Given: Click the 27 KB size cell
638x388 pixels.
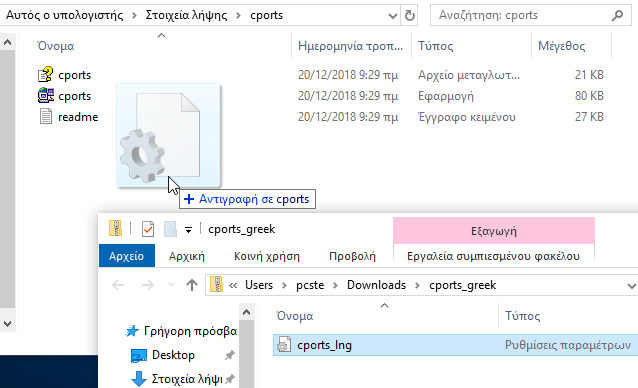Looking at the screenshot, I should (589, 117).
